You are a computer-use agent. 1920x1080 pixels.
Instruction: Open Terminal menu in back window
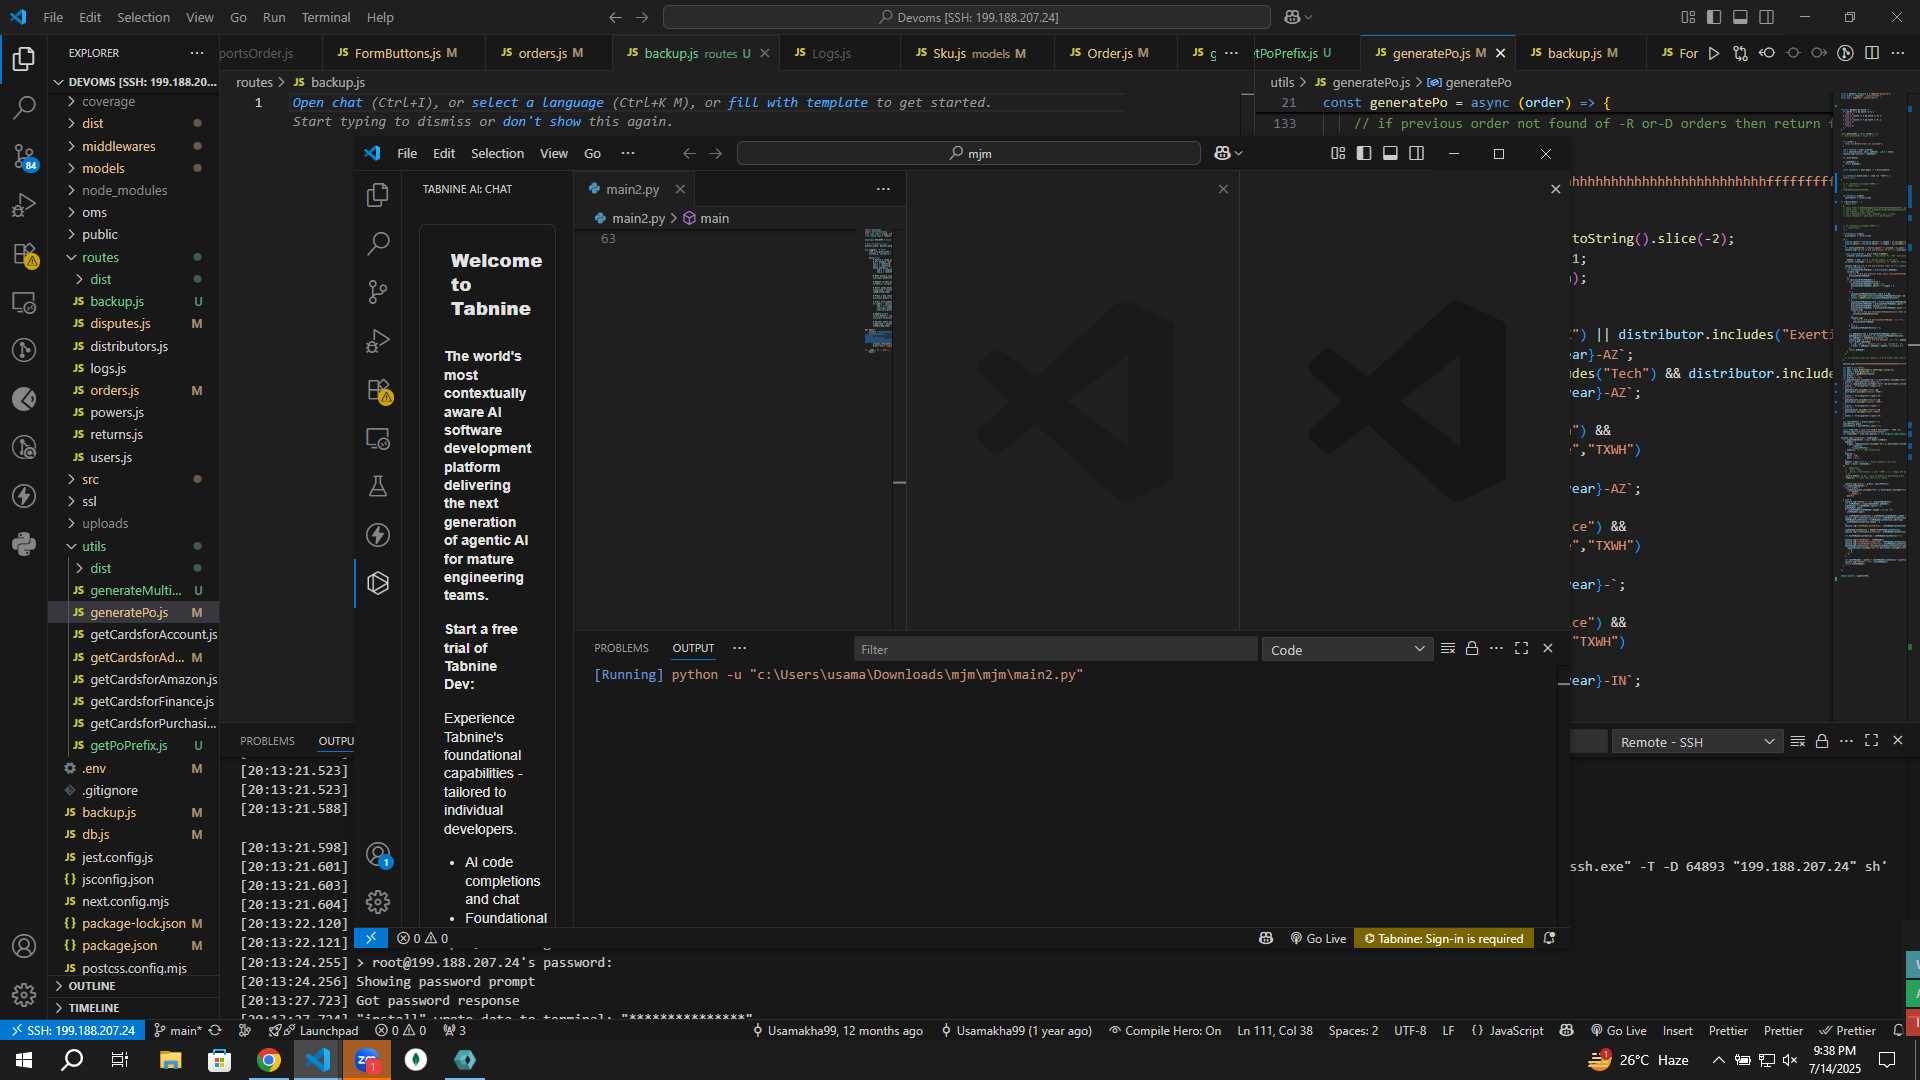(326, 17)
